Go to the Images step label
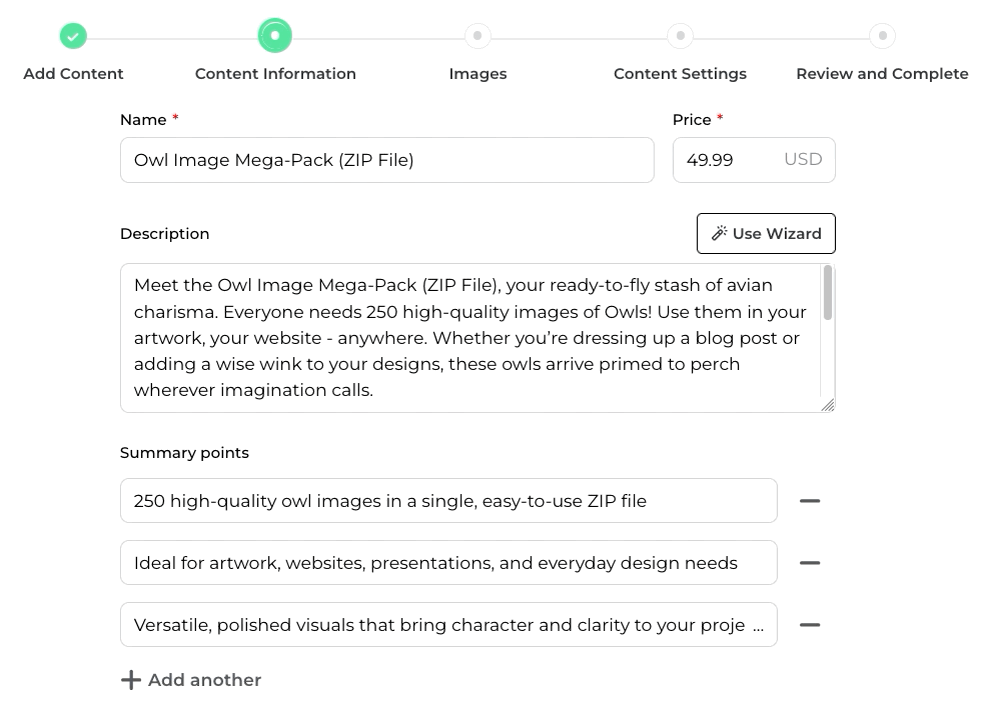Viewport: 1001px width, 723px height. pyautogui.click(x=478, y=74)
